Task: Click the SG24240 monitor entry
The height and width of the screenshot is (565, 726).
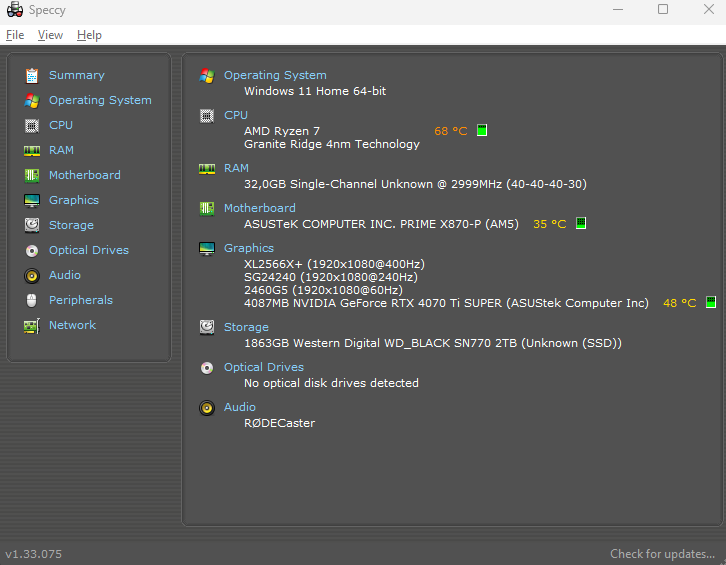Action: pyautogui.click(x=331, y=277)
